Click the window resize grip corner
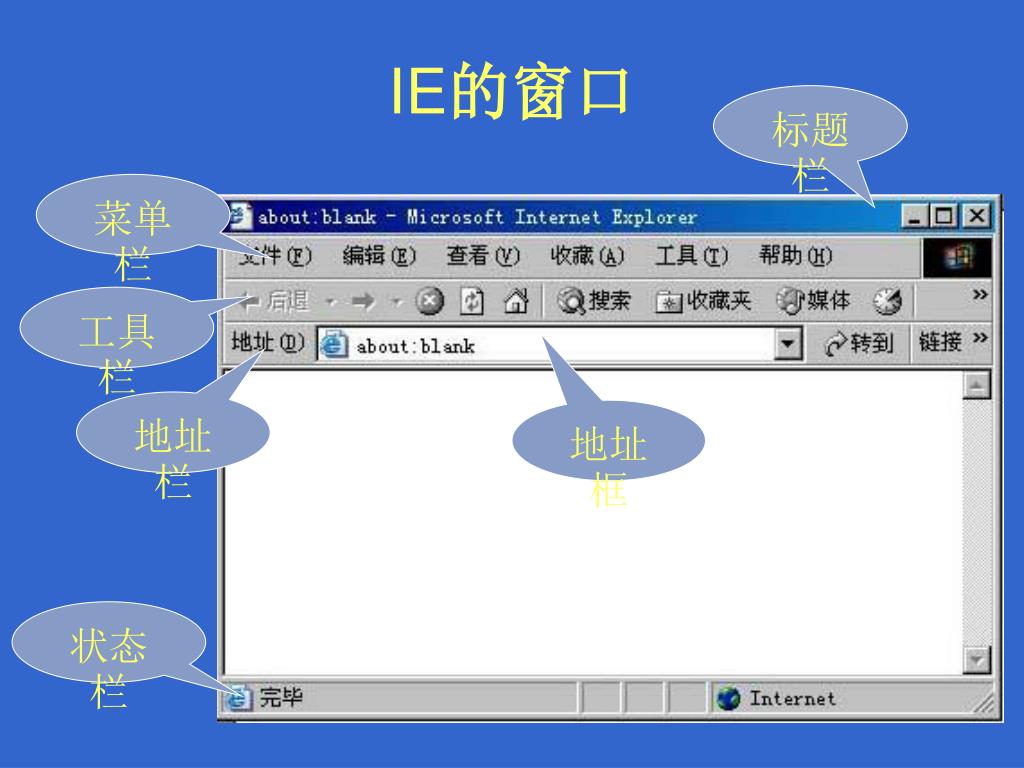The image size is (1024, 768). point(983,703)
